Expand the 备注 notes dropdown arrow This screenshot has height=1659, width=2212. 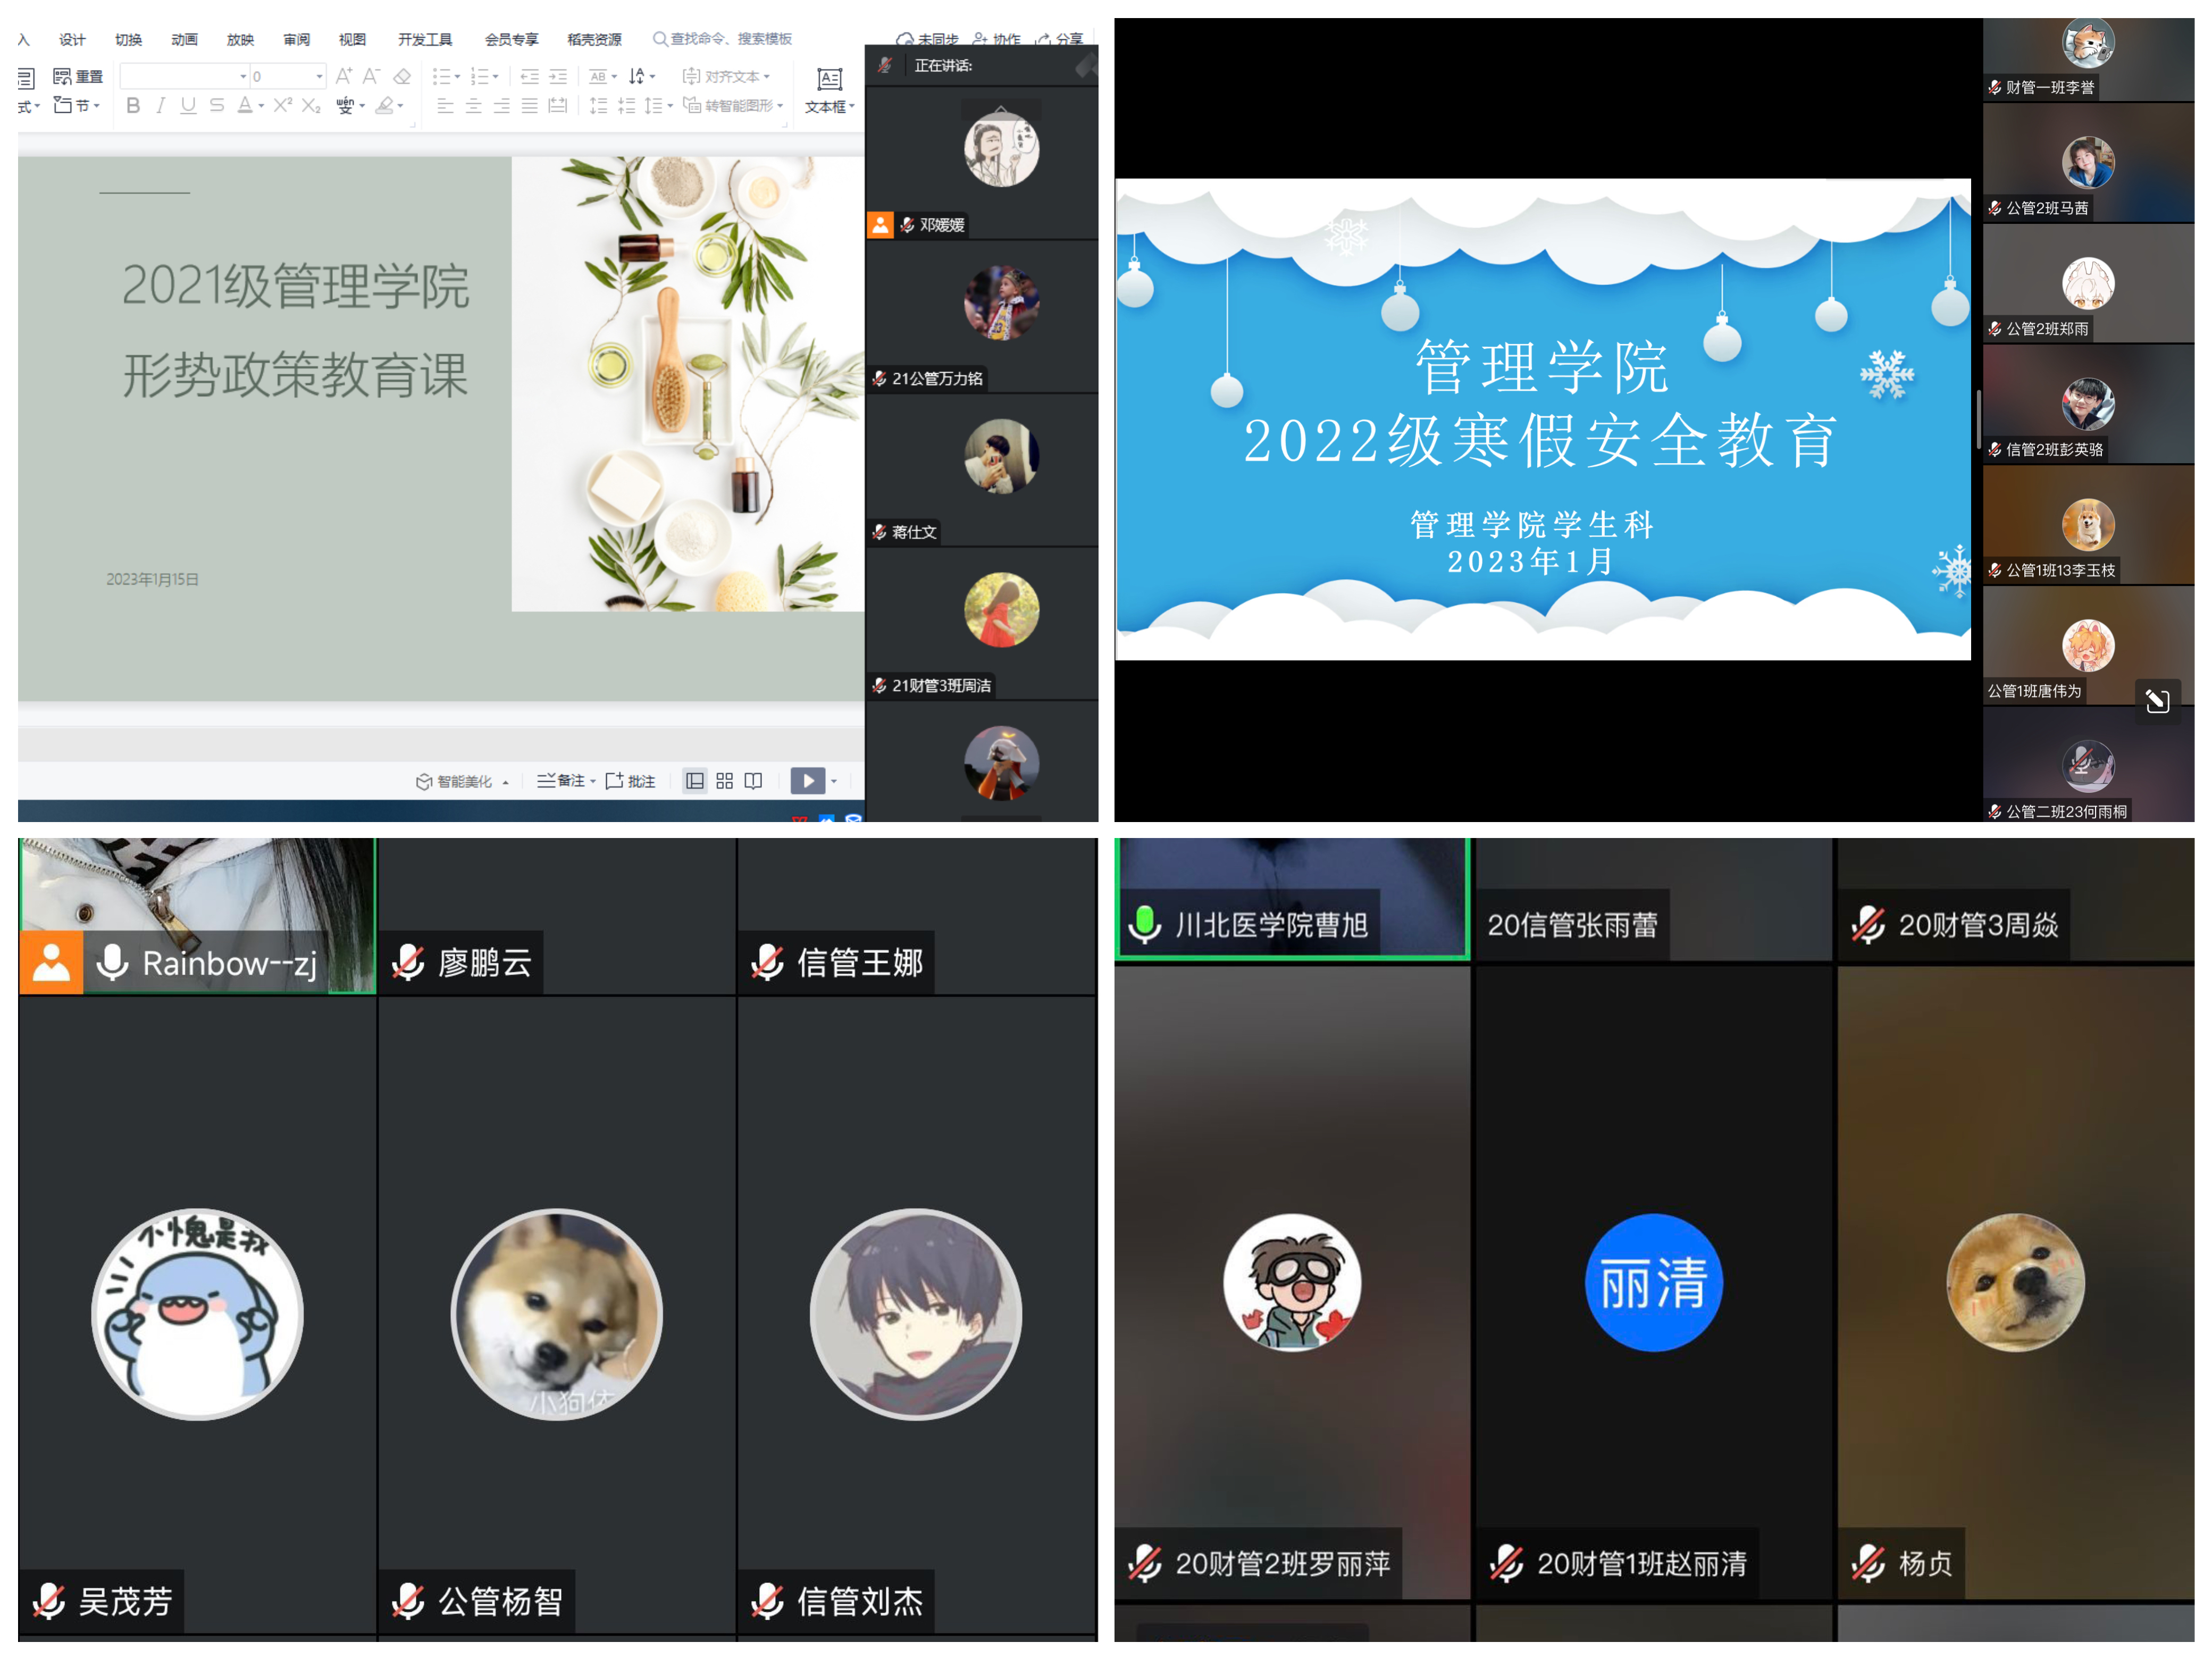coord(593,782)
